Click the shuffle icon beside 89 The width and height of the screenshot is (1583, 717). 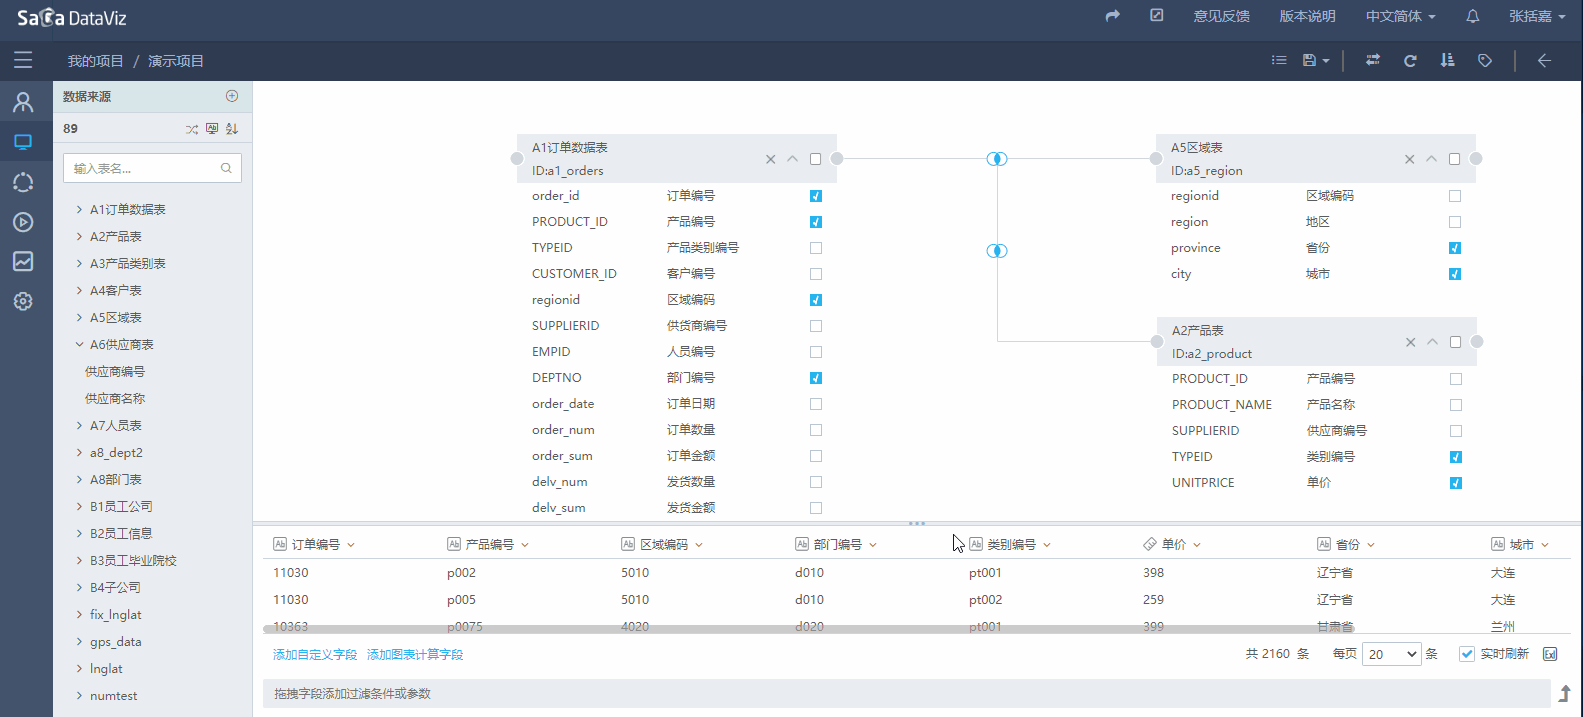click(192, 129)
